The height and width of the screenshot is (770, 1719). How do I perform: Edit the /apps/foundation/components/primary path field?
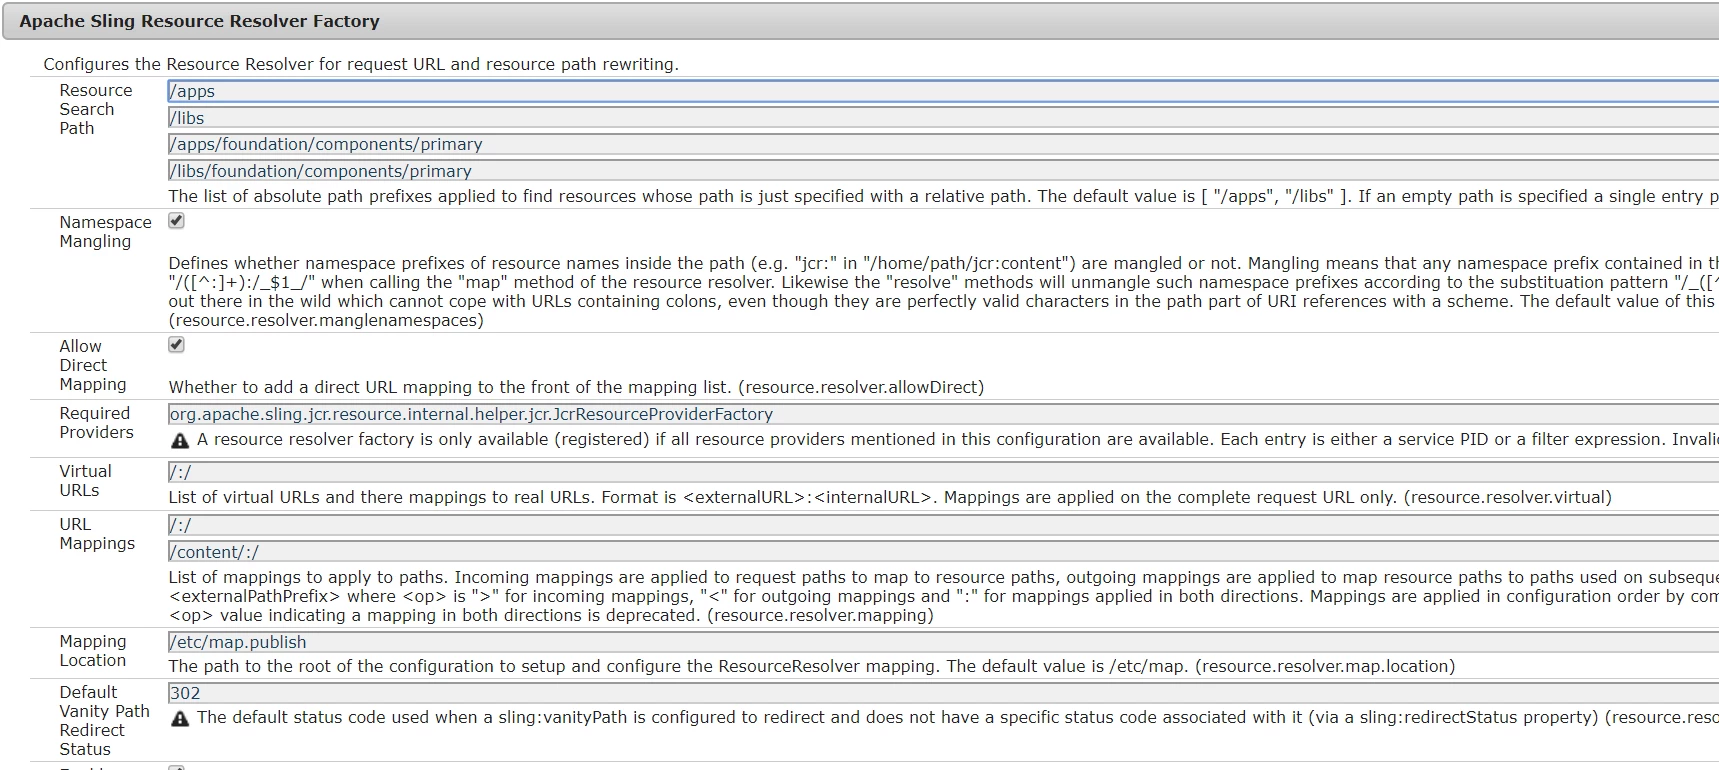(943, 144)
